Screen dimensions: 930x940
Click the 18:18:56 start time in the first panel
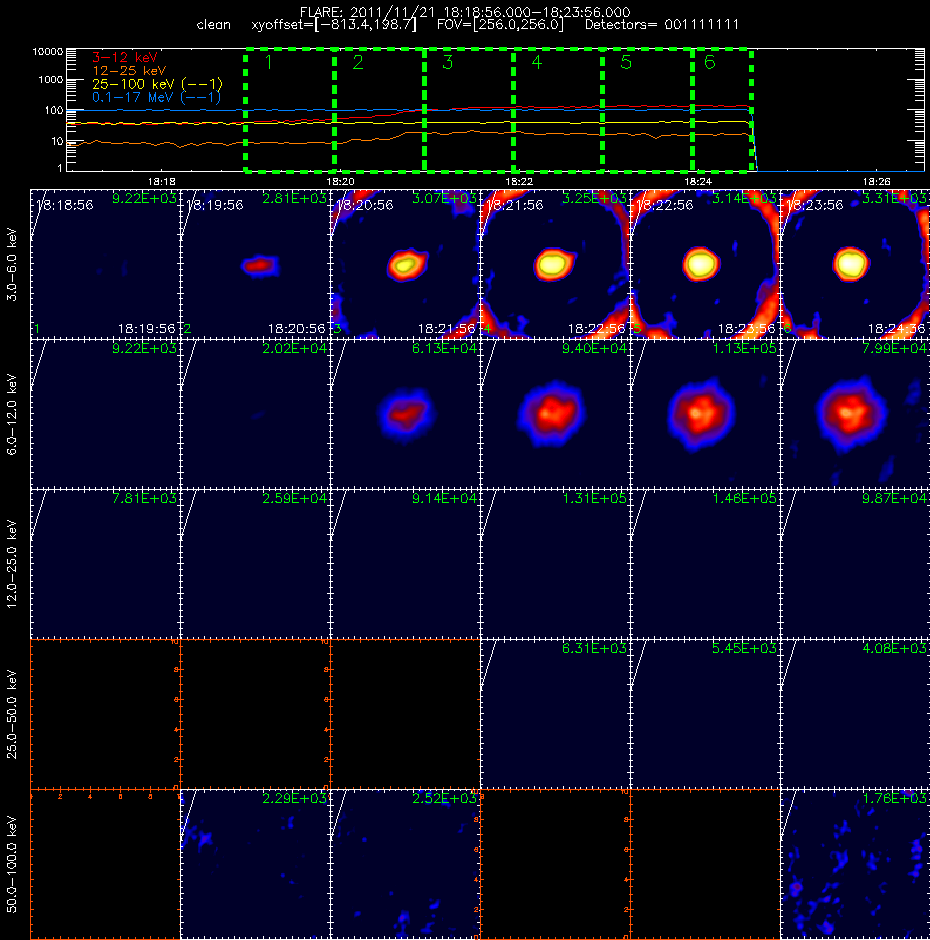coord(65,205)
